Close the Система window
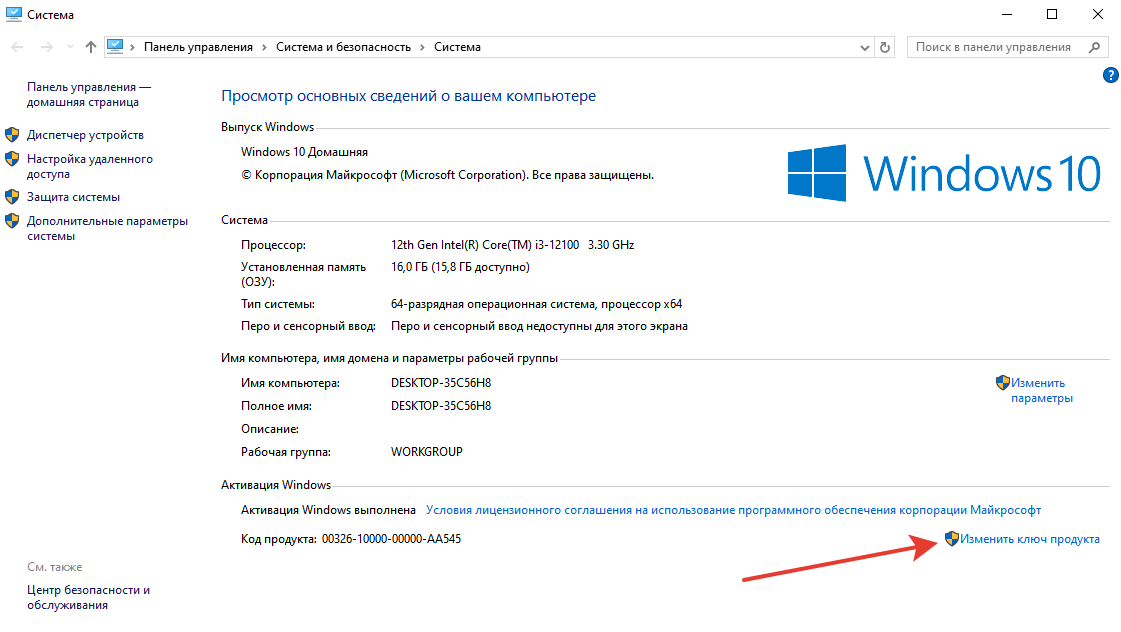 coord(1097,14)
